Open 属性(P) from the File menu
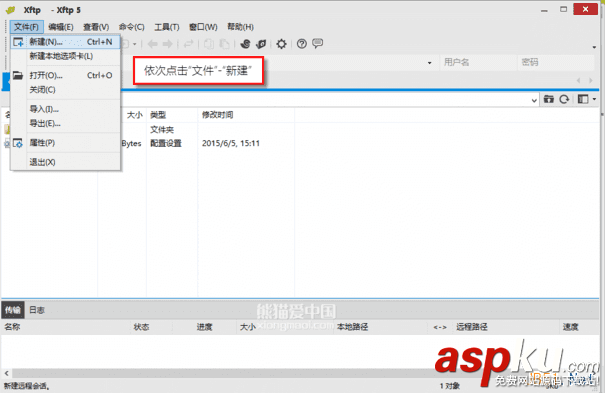 click(66, 143)
